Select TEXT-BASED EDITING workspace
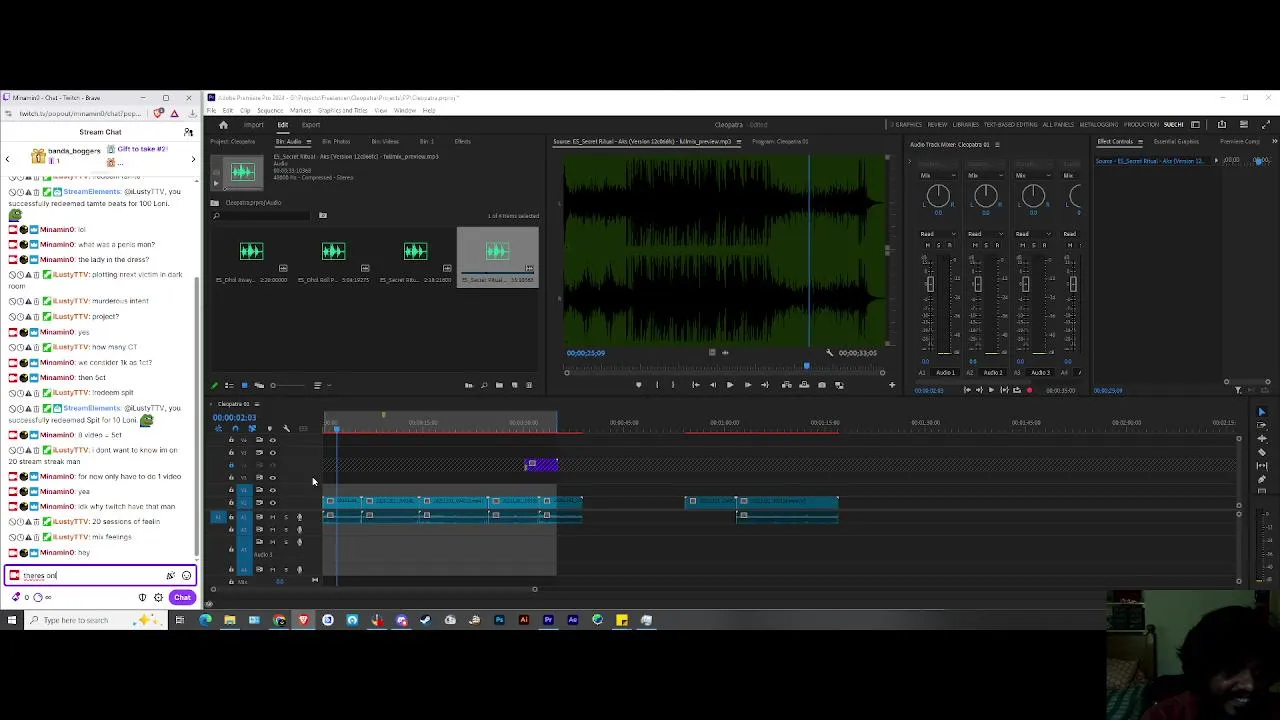1280x720 pixels. (1011, 125)
